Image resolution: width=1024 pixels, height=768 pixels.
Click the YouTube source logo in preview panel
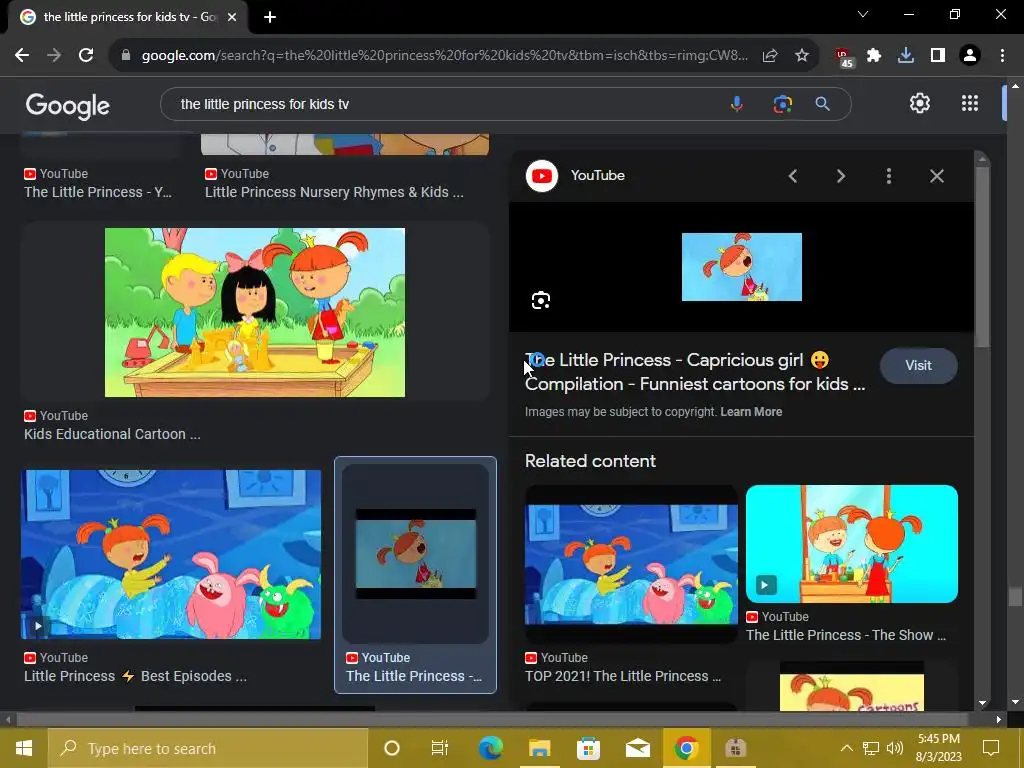coord(542,176)
